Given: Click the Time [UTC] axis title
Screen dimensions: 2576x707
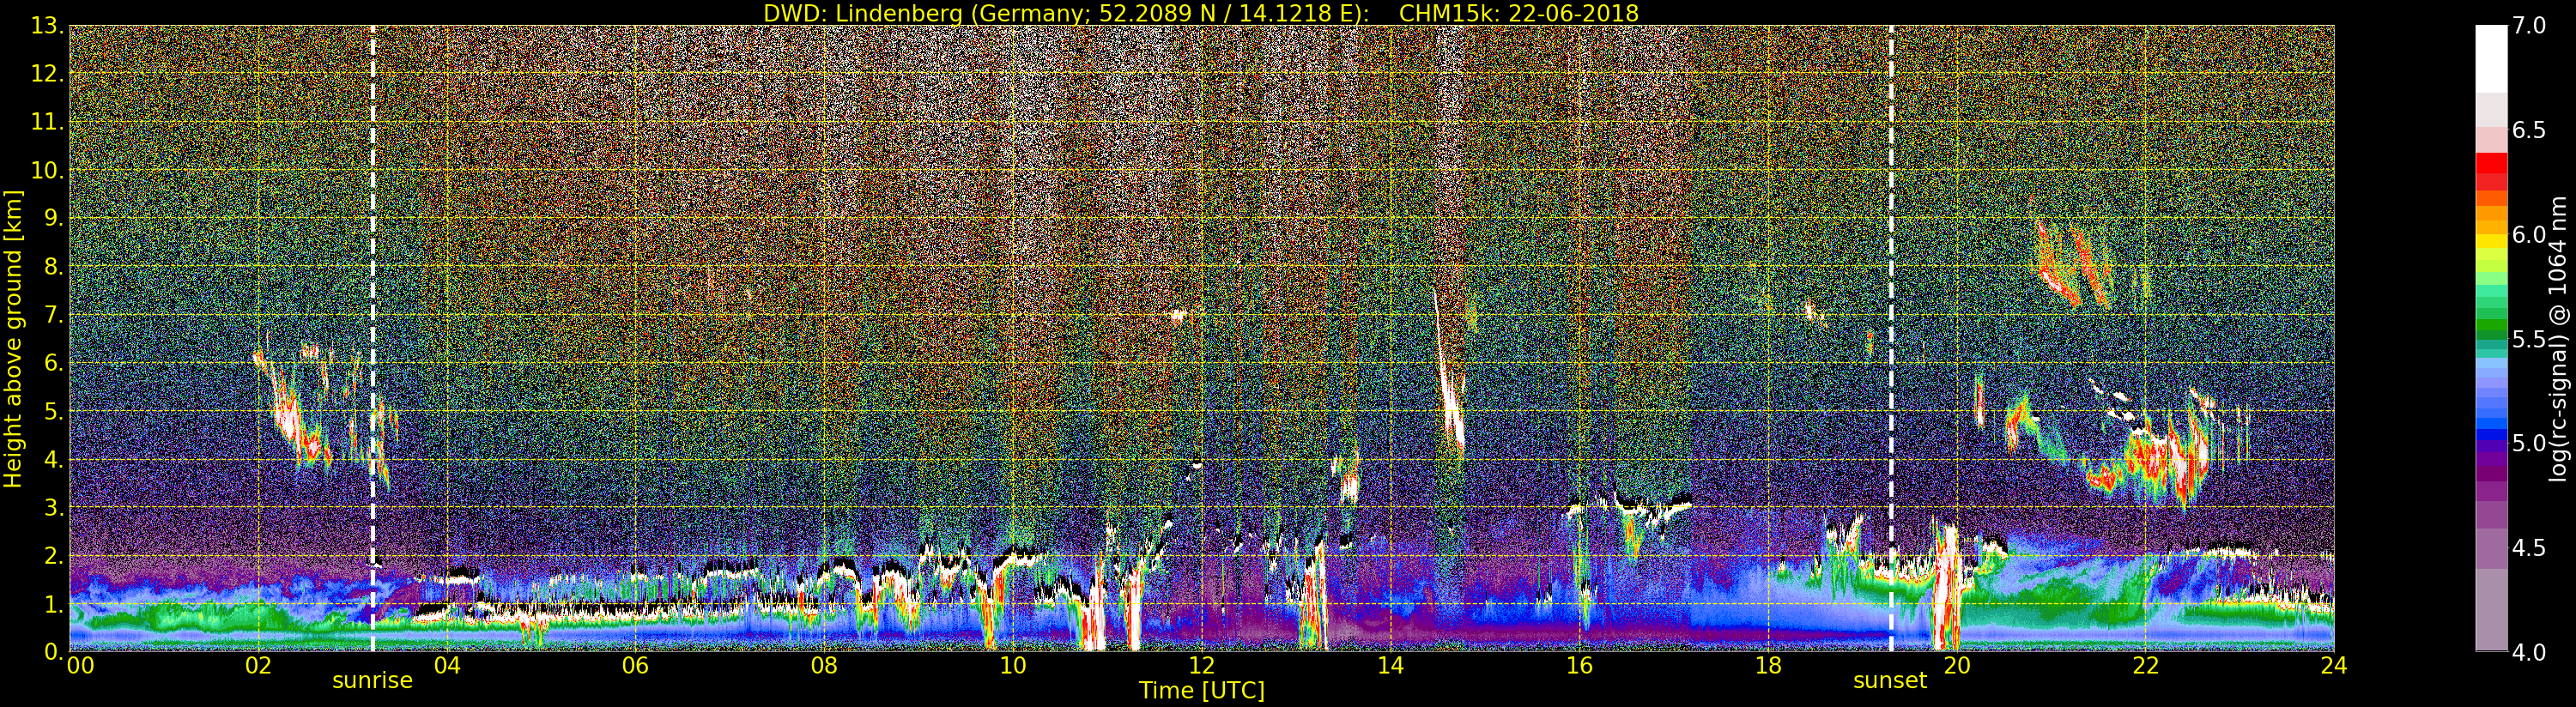Looking at the screenshot, I should 1202,690.
